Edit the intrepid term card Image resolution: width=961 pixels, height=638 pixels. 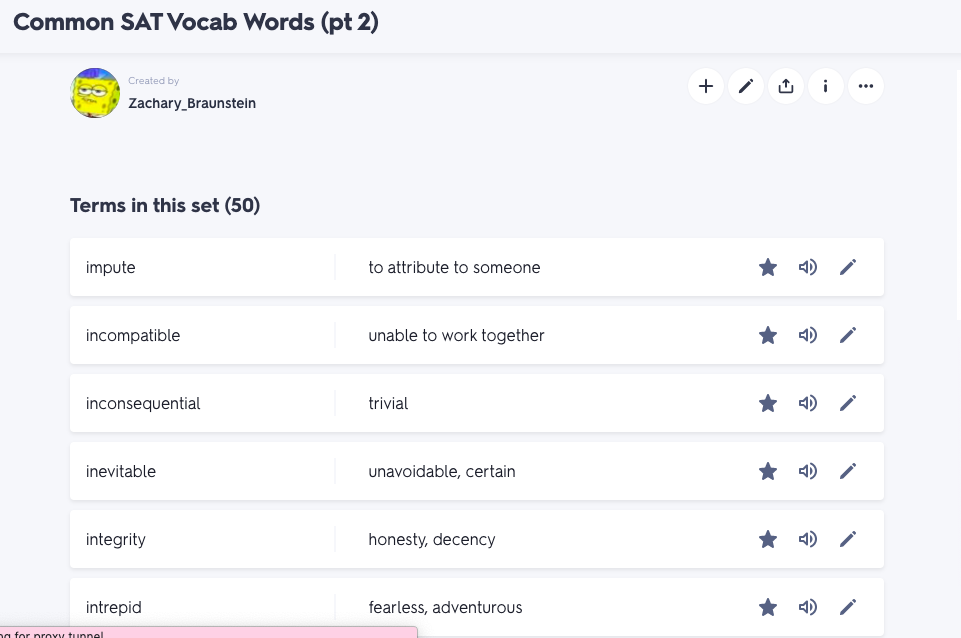tap(848, 607)
